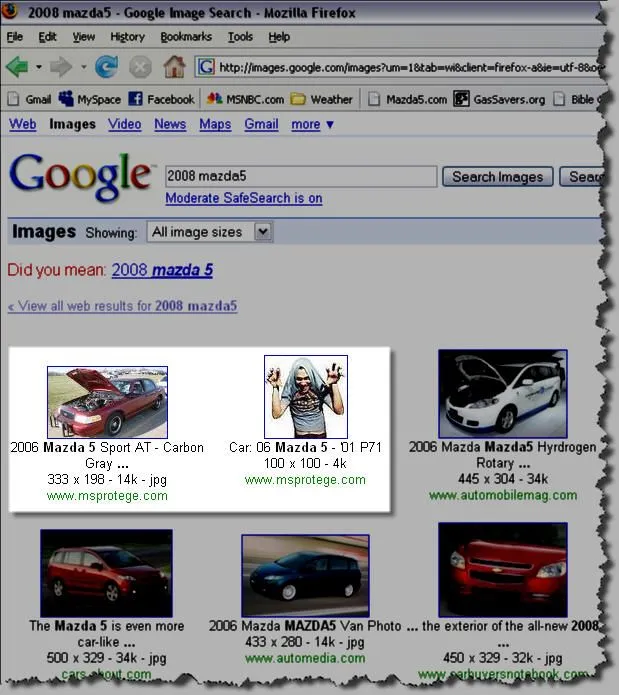Click in the Google search text field
Screen dimensions: 619x695
pyautogui.click(x=300, y=176)
